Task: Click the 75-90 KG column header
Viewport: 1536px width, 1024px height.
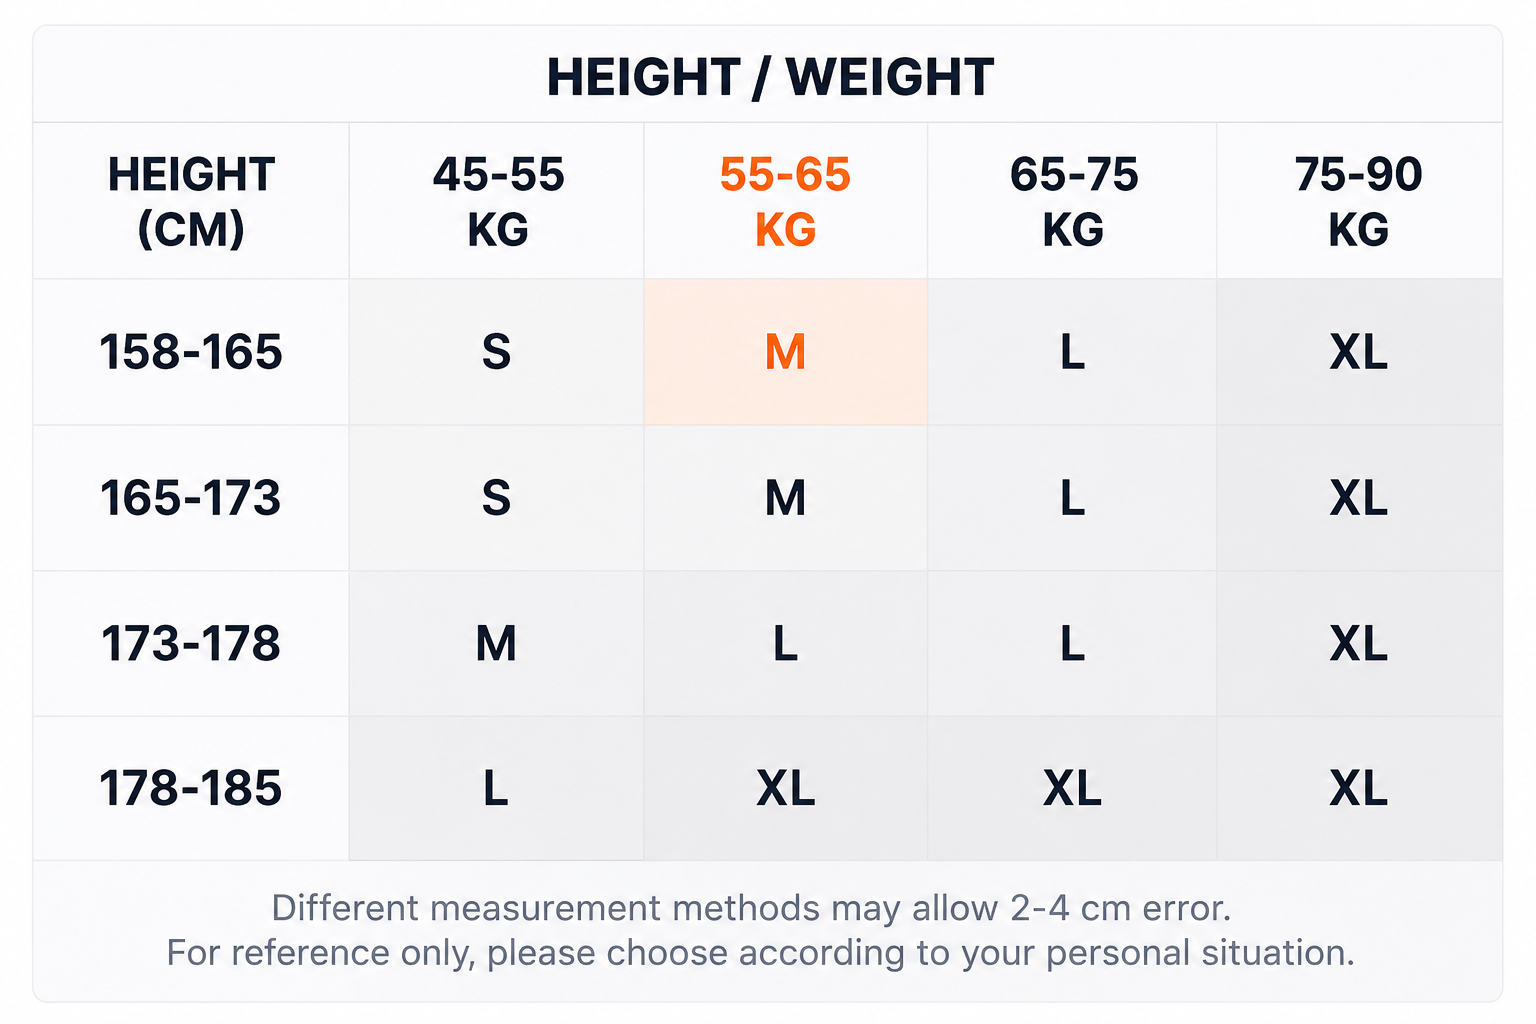Action: (1359, 201)
